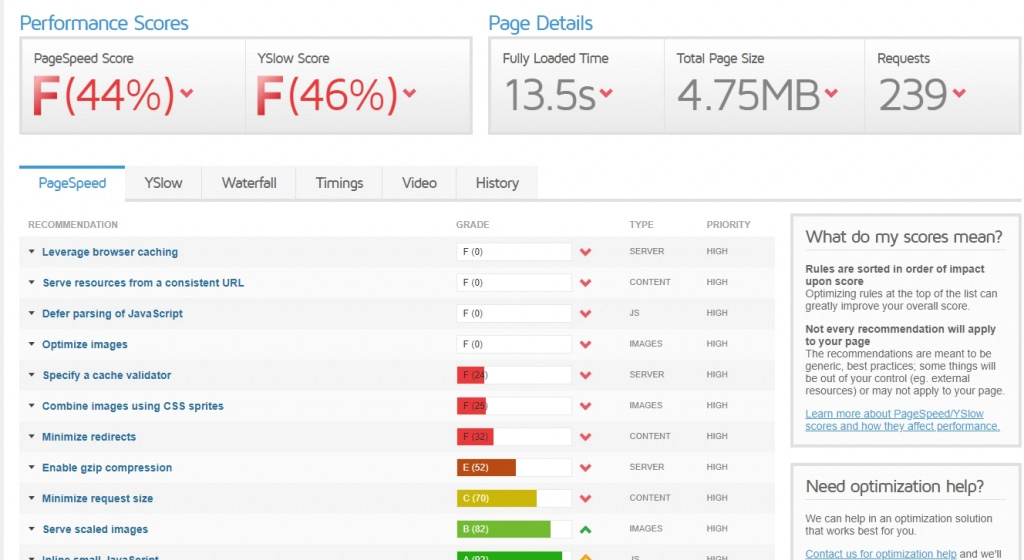Image resolution: width=1024 pixels, height=560 pixels.
Task: Click the 'What do my scores mean?' heading
Action: coord(904,237)
